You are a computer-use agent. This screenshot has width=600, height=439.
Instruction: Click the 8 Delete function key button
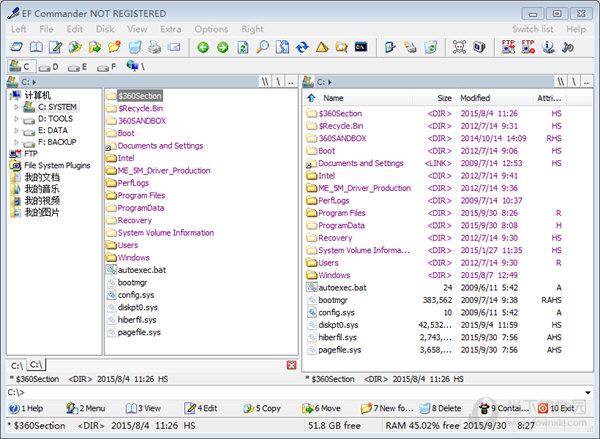(x=440, y=408)
